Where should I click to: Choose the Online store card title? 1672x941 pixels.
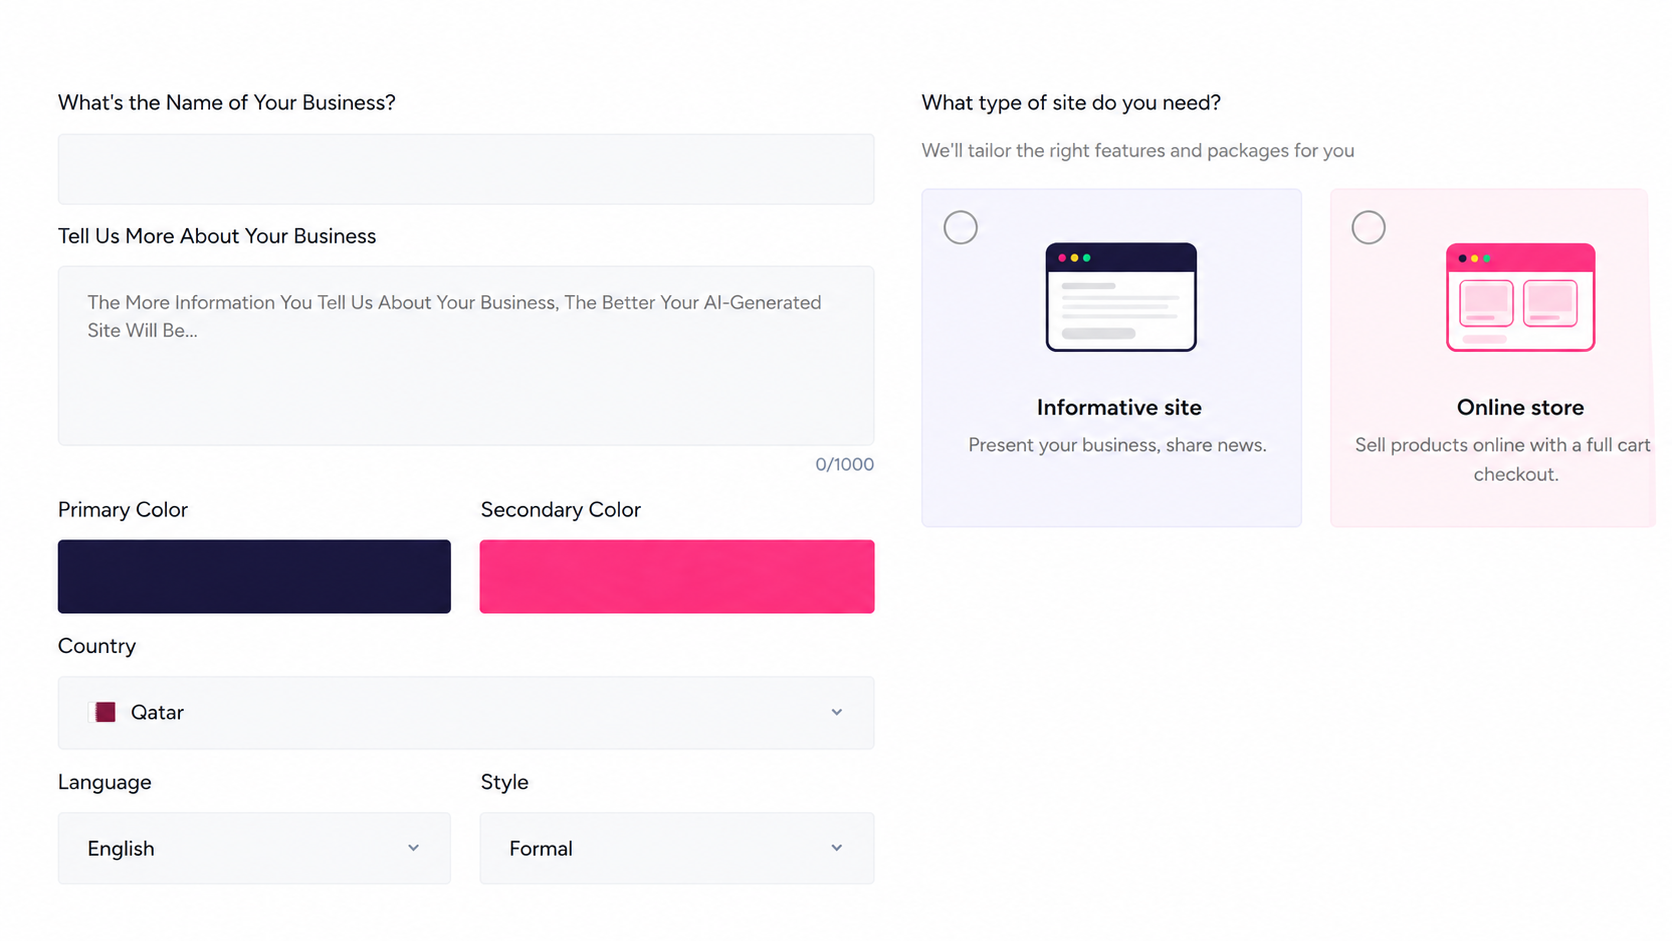click(1520, 407)
